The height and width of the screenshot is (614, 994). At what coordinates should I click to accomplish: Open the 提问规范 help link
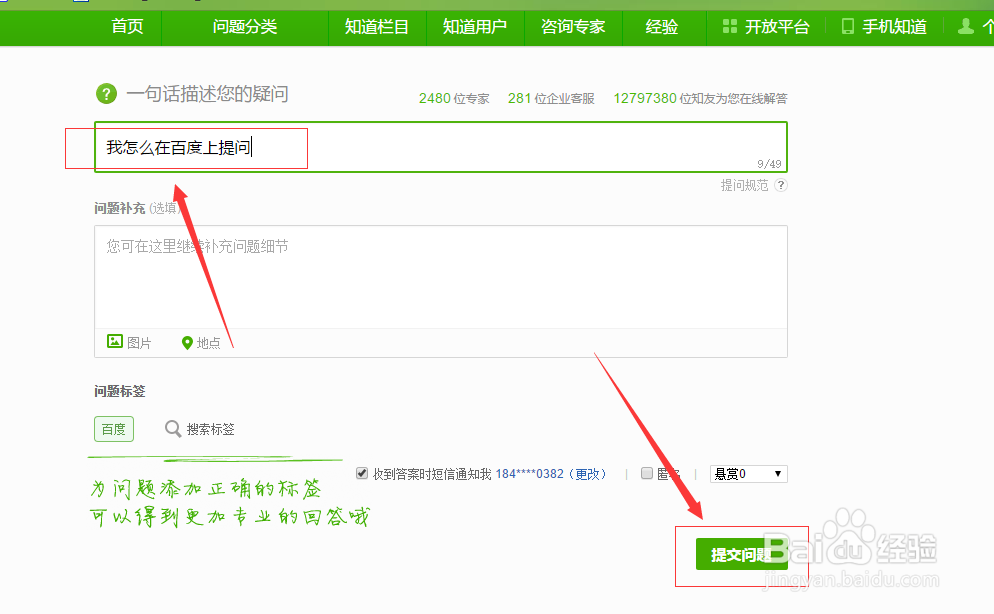point(744,185)
